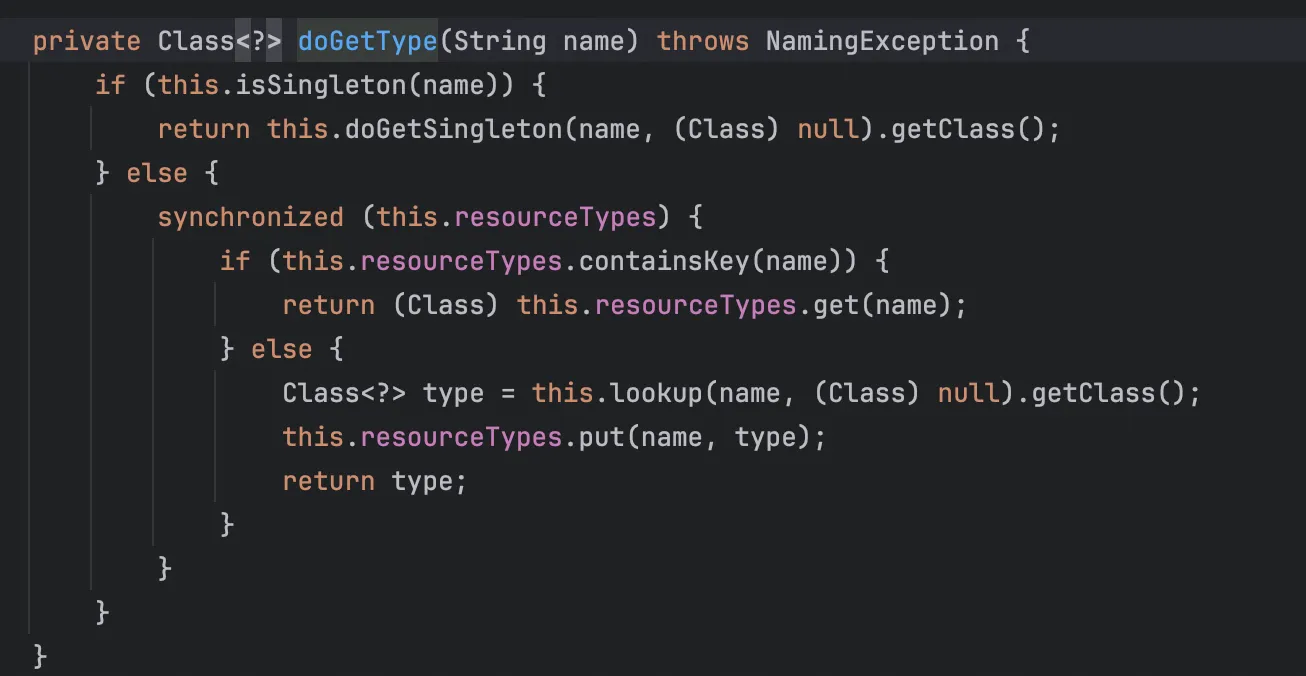The width and height of the screenshot is (1306, 676).
Task: Click the containsKey method call
Action: 661,261
